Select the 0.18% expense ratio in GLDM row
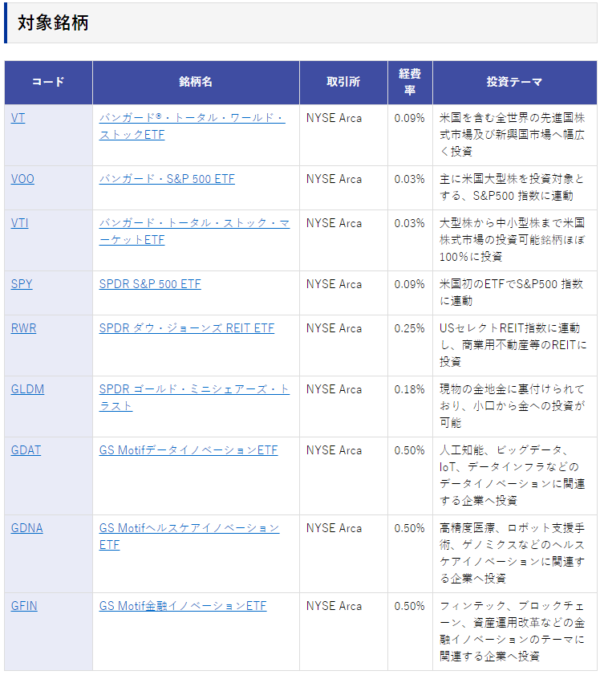 (x=409, y=390)
